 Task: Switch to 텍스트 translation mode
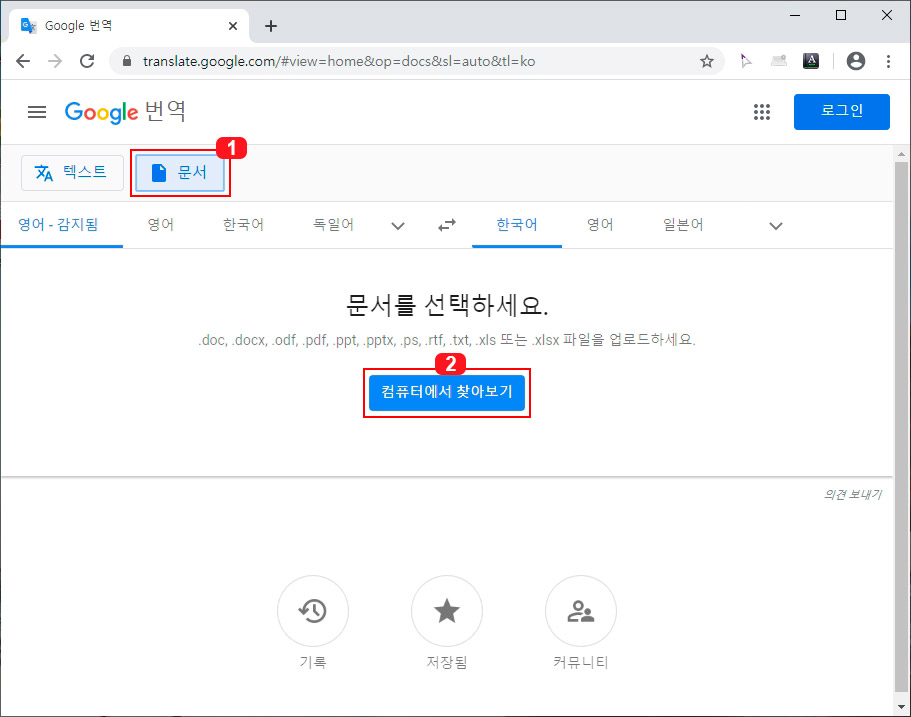pos(72,173)
